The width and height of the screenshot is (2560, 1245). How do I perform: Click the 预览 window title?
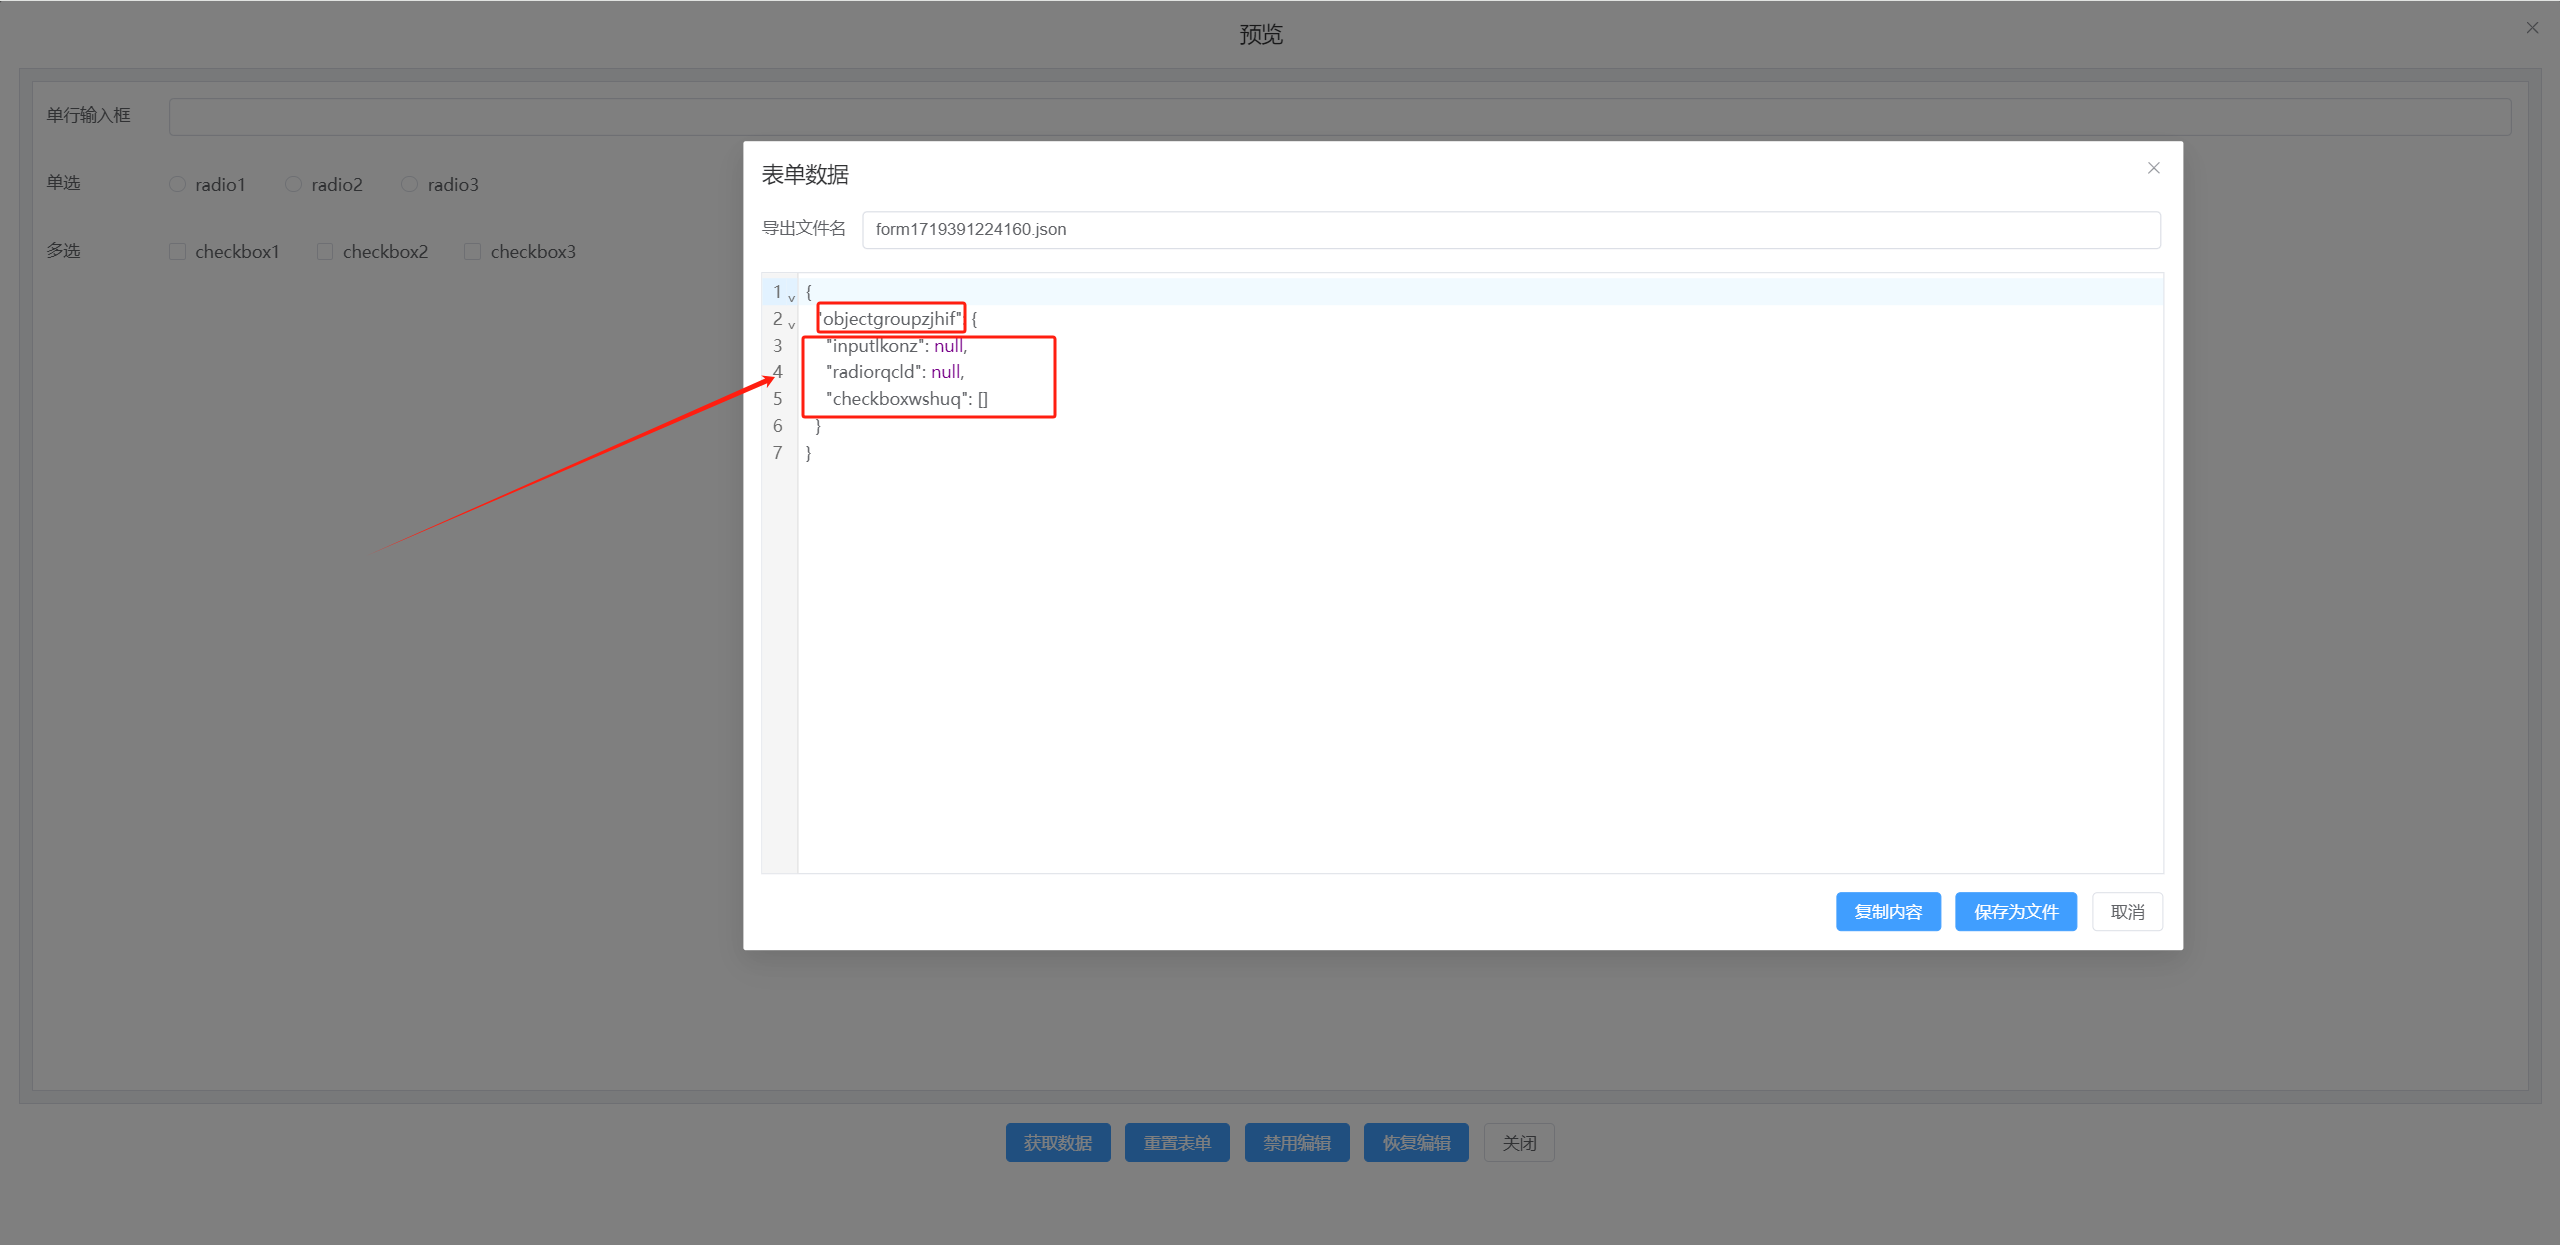pyautogui.click(x=1261, y=35)
